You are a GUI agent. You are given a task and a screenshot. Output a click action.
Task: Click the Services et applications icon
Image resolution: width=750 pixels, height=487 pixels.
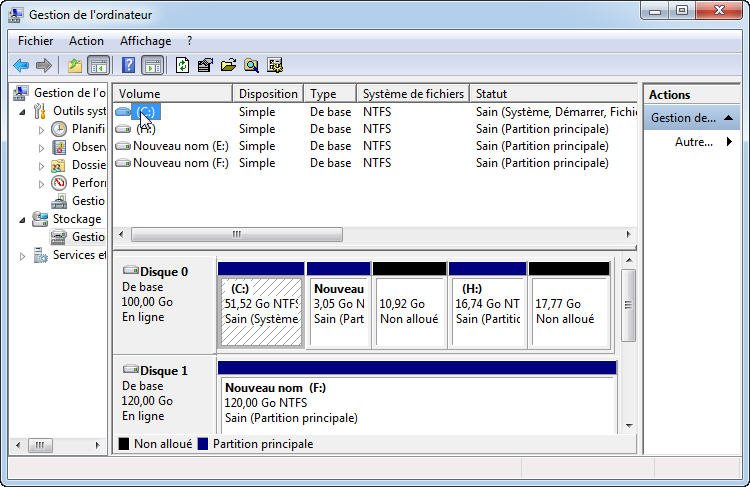[41, 255]
